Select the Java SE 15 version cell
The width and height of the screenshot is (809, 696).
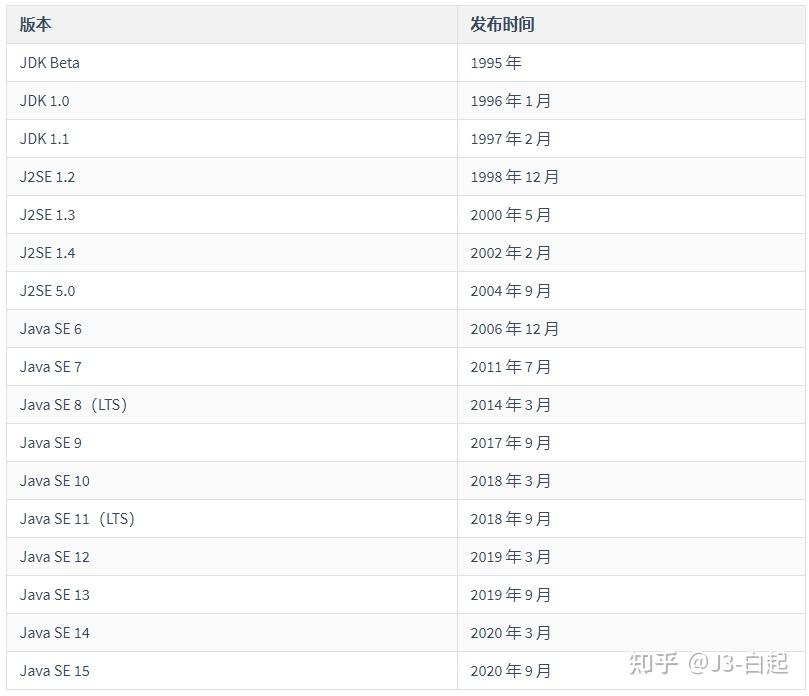[x=55, y=671]
